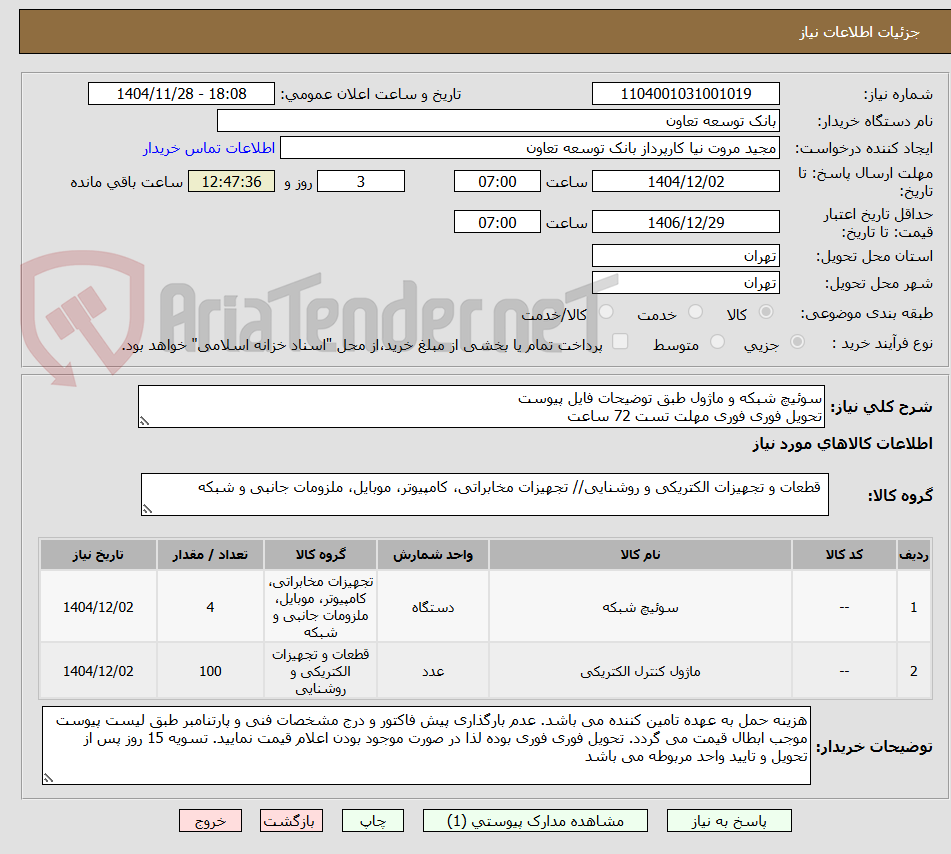Select the 'کالا/خدمت' radio button
Viewport: 951px width, 854px height.
pos(606,312)
